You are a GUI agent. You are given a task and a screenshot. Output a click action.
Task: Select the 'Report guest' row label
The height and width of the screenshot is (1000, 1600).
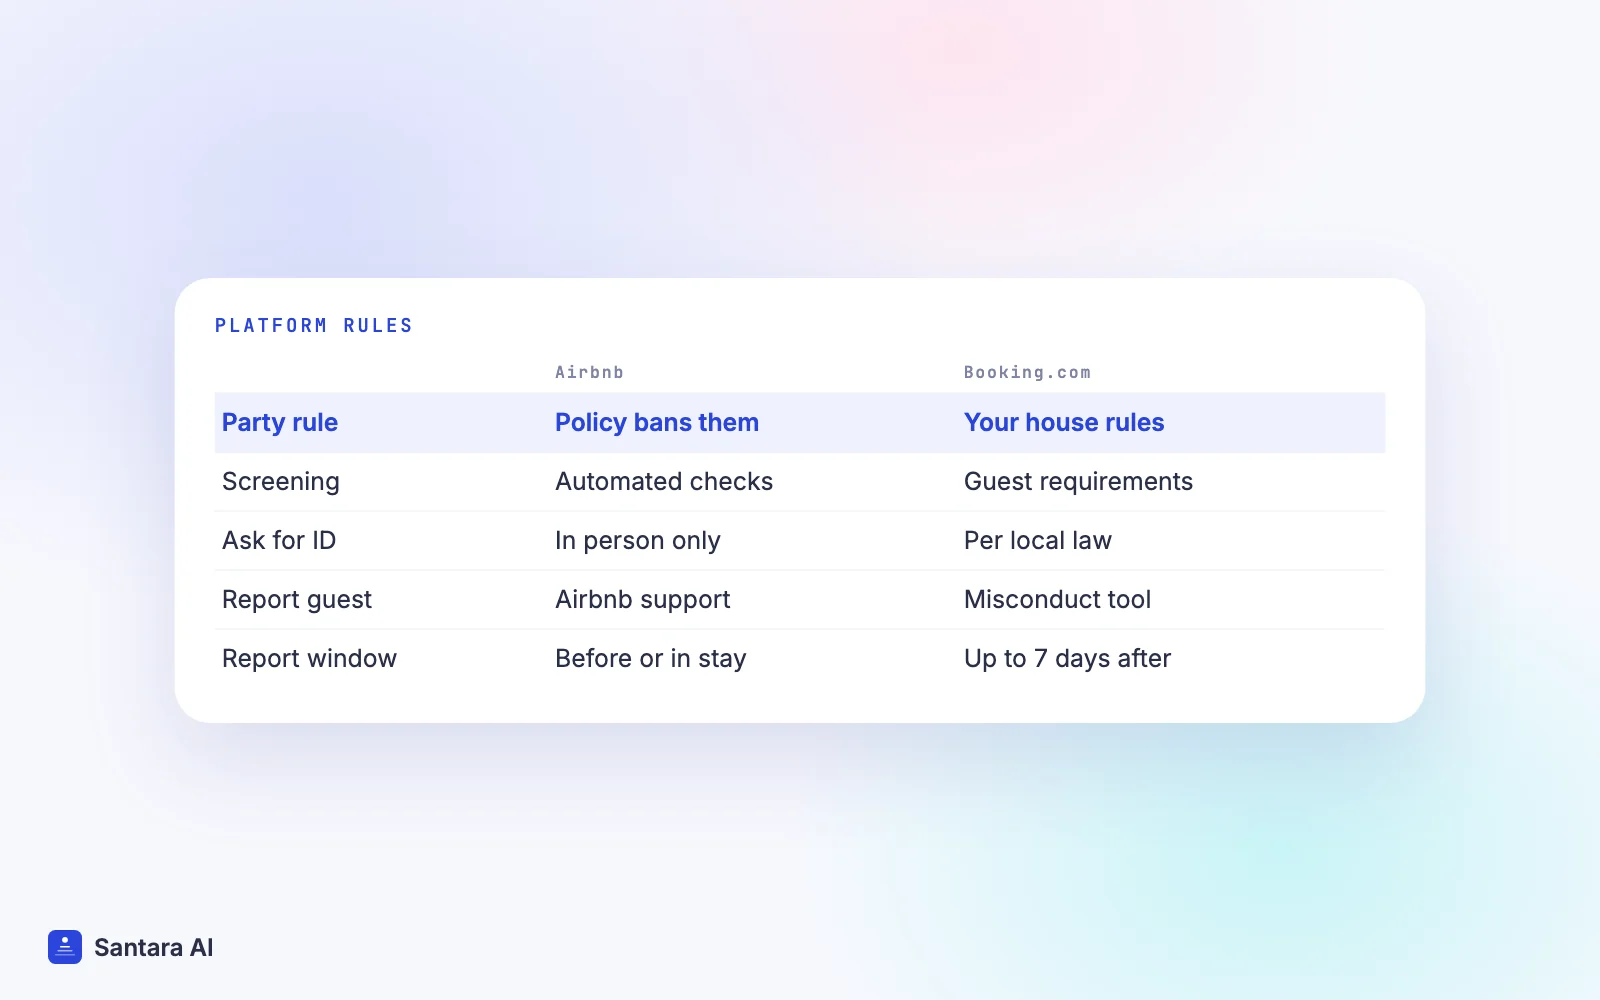[297, 600]
